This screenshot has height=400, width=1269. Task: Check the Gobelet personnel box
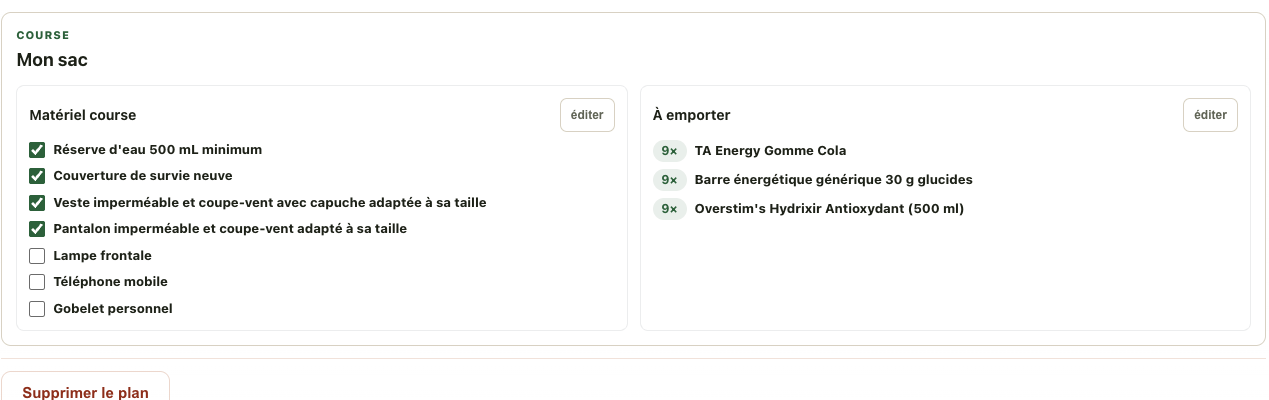tap(37, 309)
